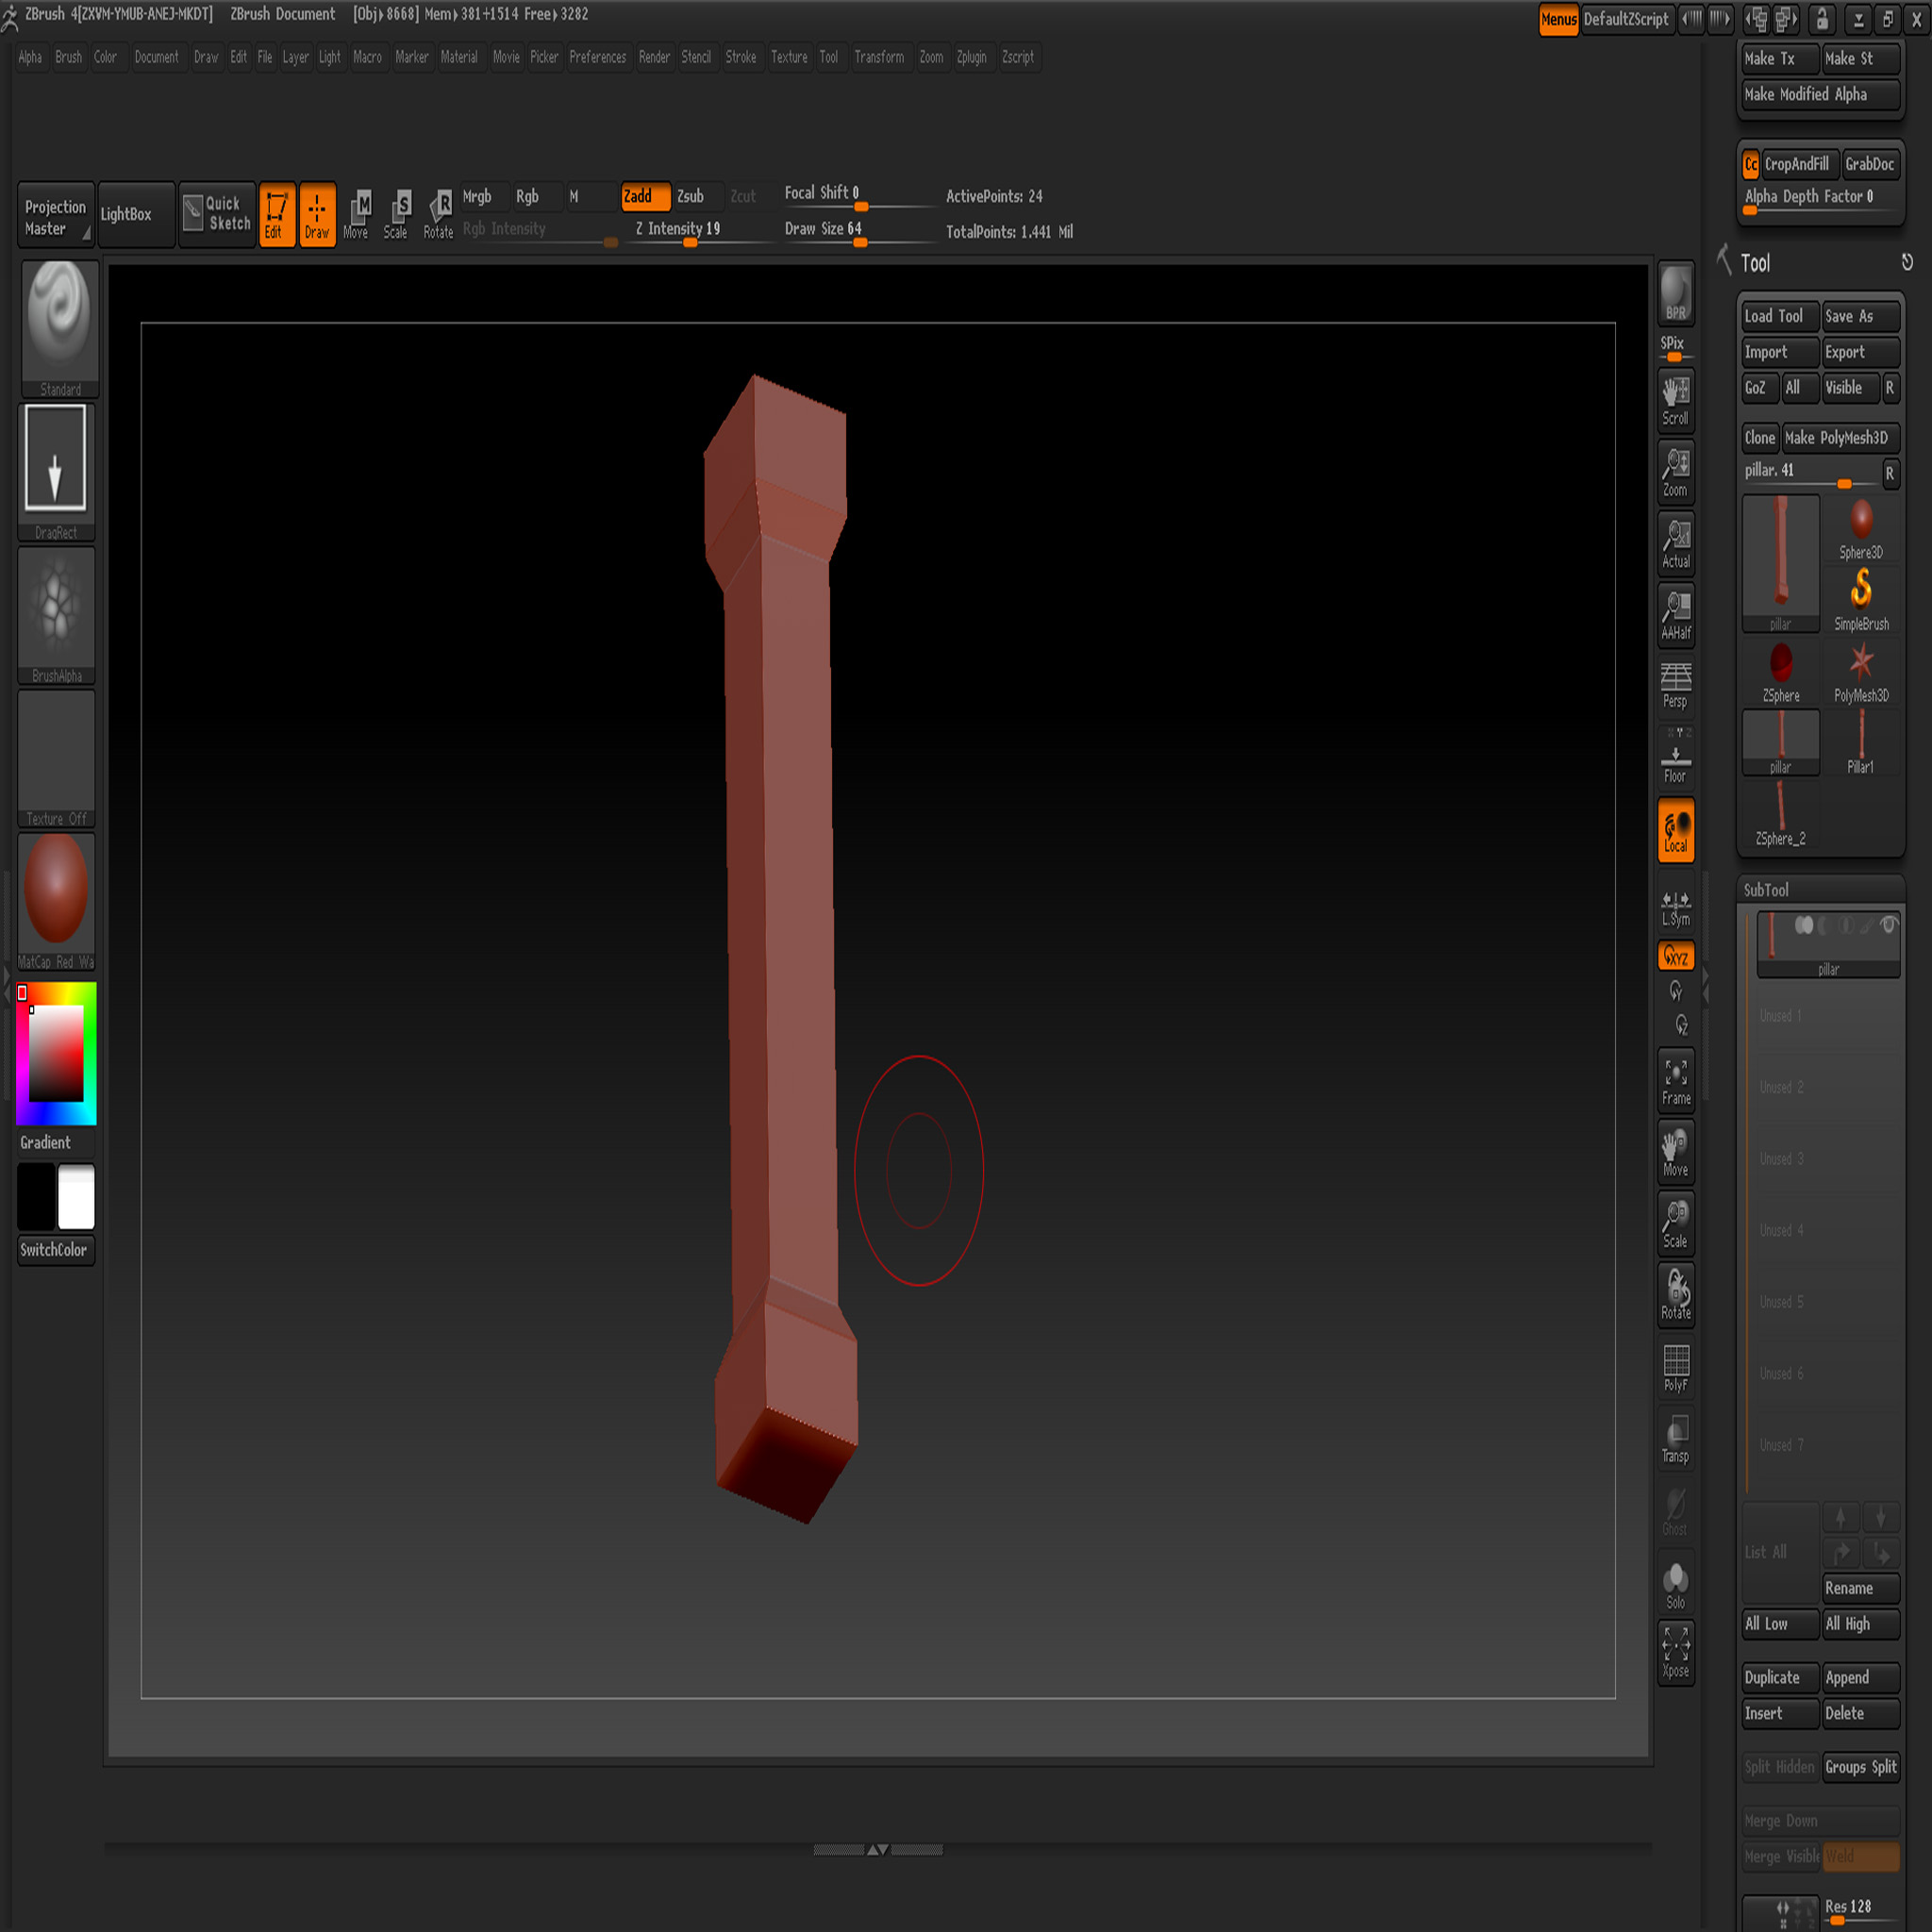
Task: Select the Sphere3D tool thumbnail
Action: (x=1860, y=526)
